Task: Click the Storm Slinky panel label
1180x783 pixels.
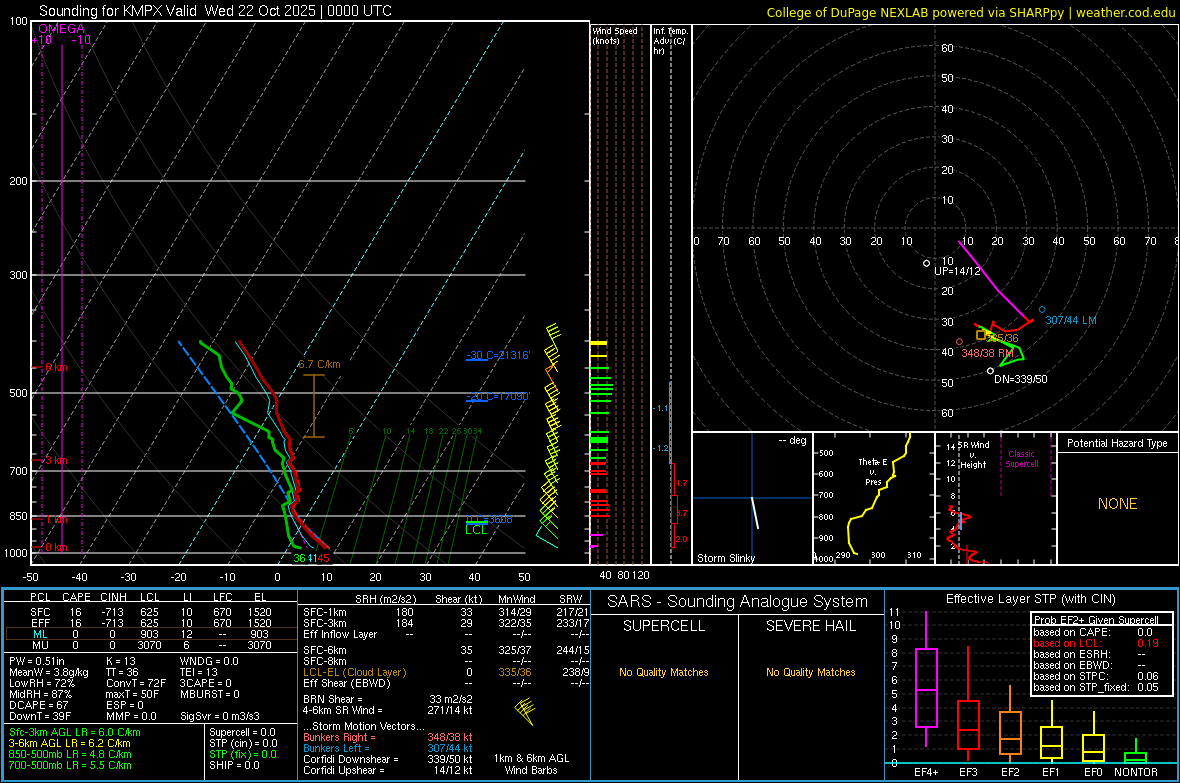Action: (726, 558)
